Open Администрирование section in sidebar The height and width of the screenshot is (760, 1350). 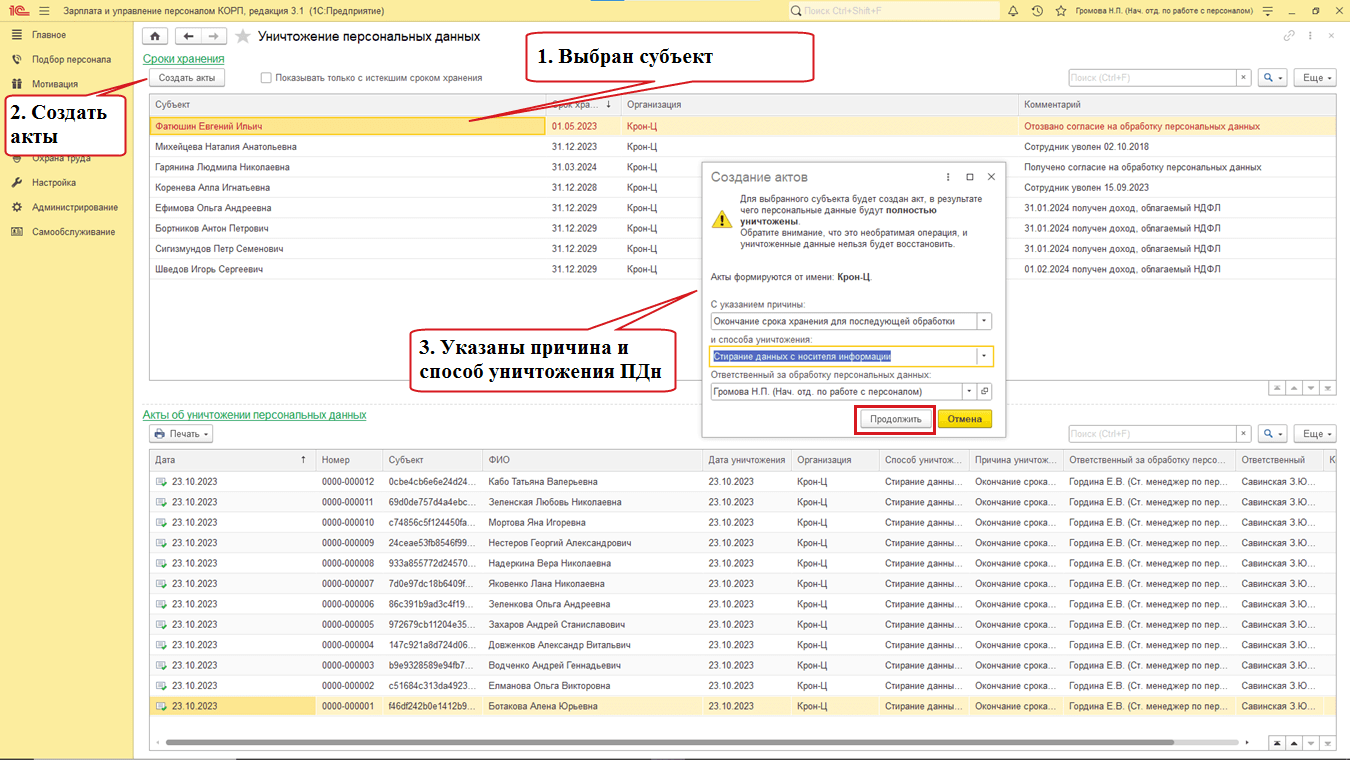click(x=75, y=207)
